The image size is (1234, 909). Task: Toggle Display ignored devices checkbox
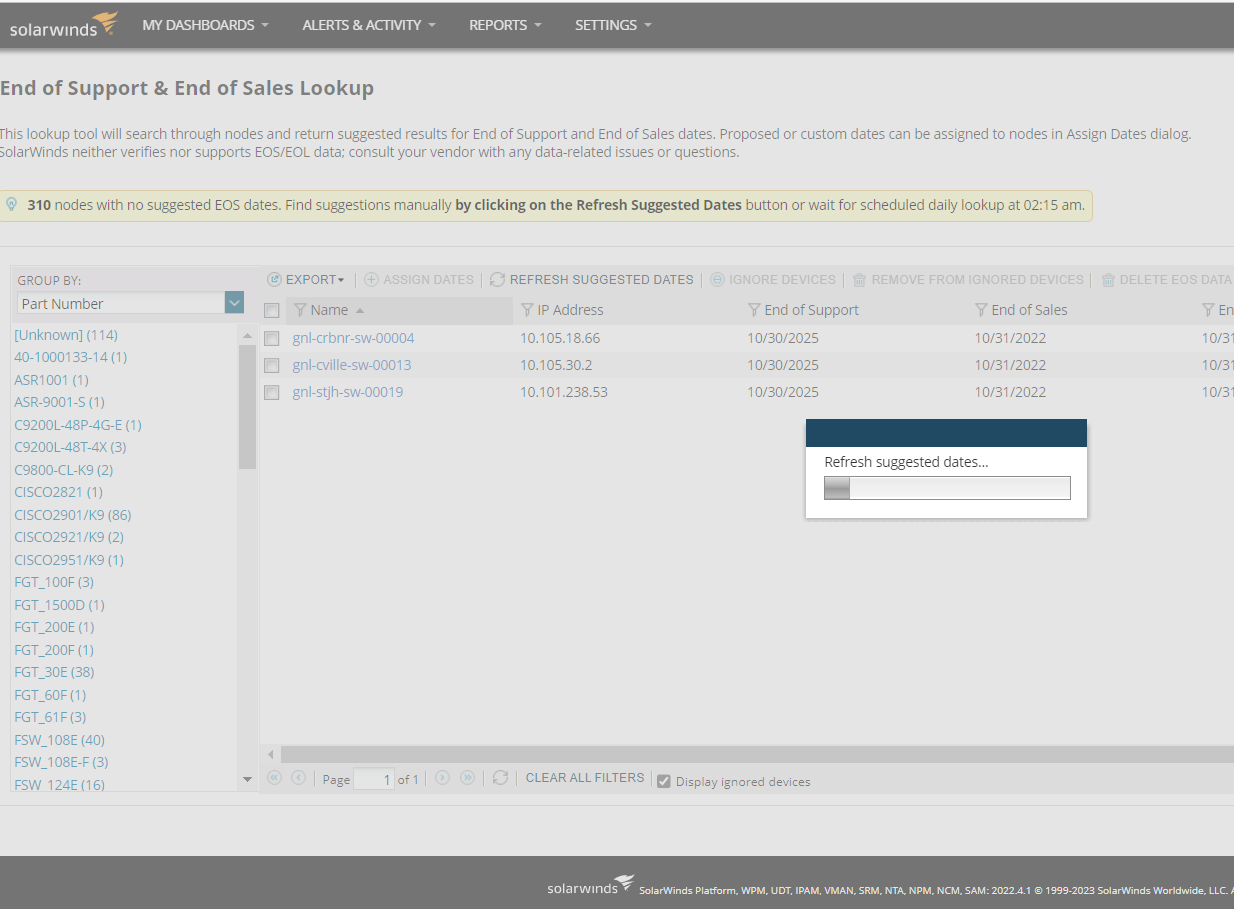663,781
